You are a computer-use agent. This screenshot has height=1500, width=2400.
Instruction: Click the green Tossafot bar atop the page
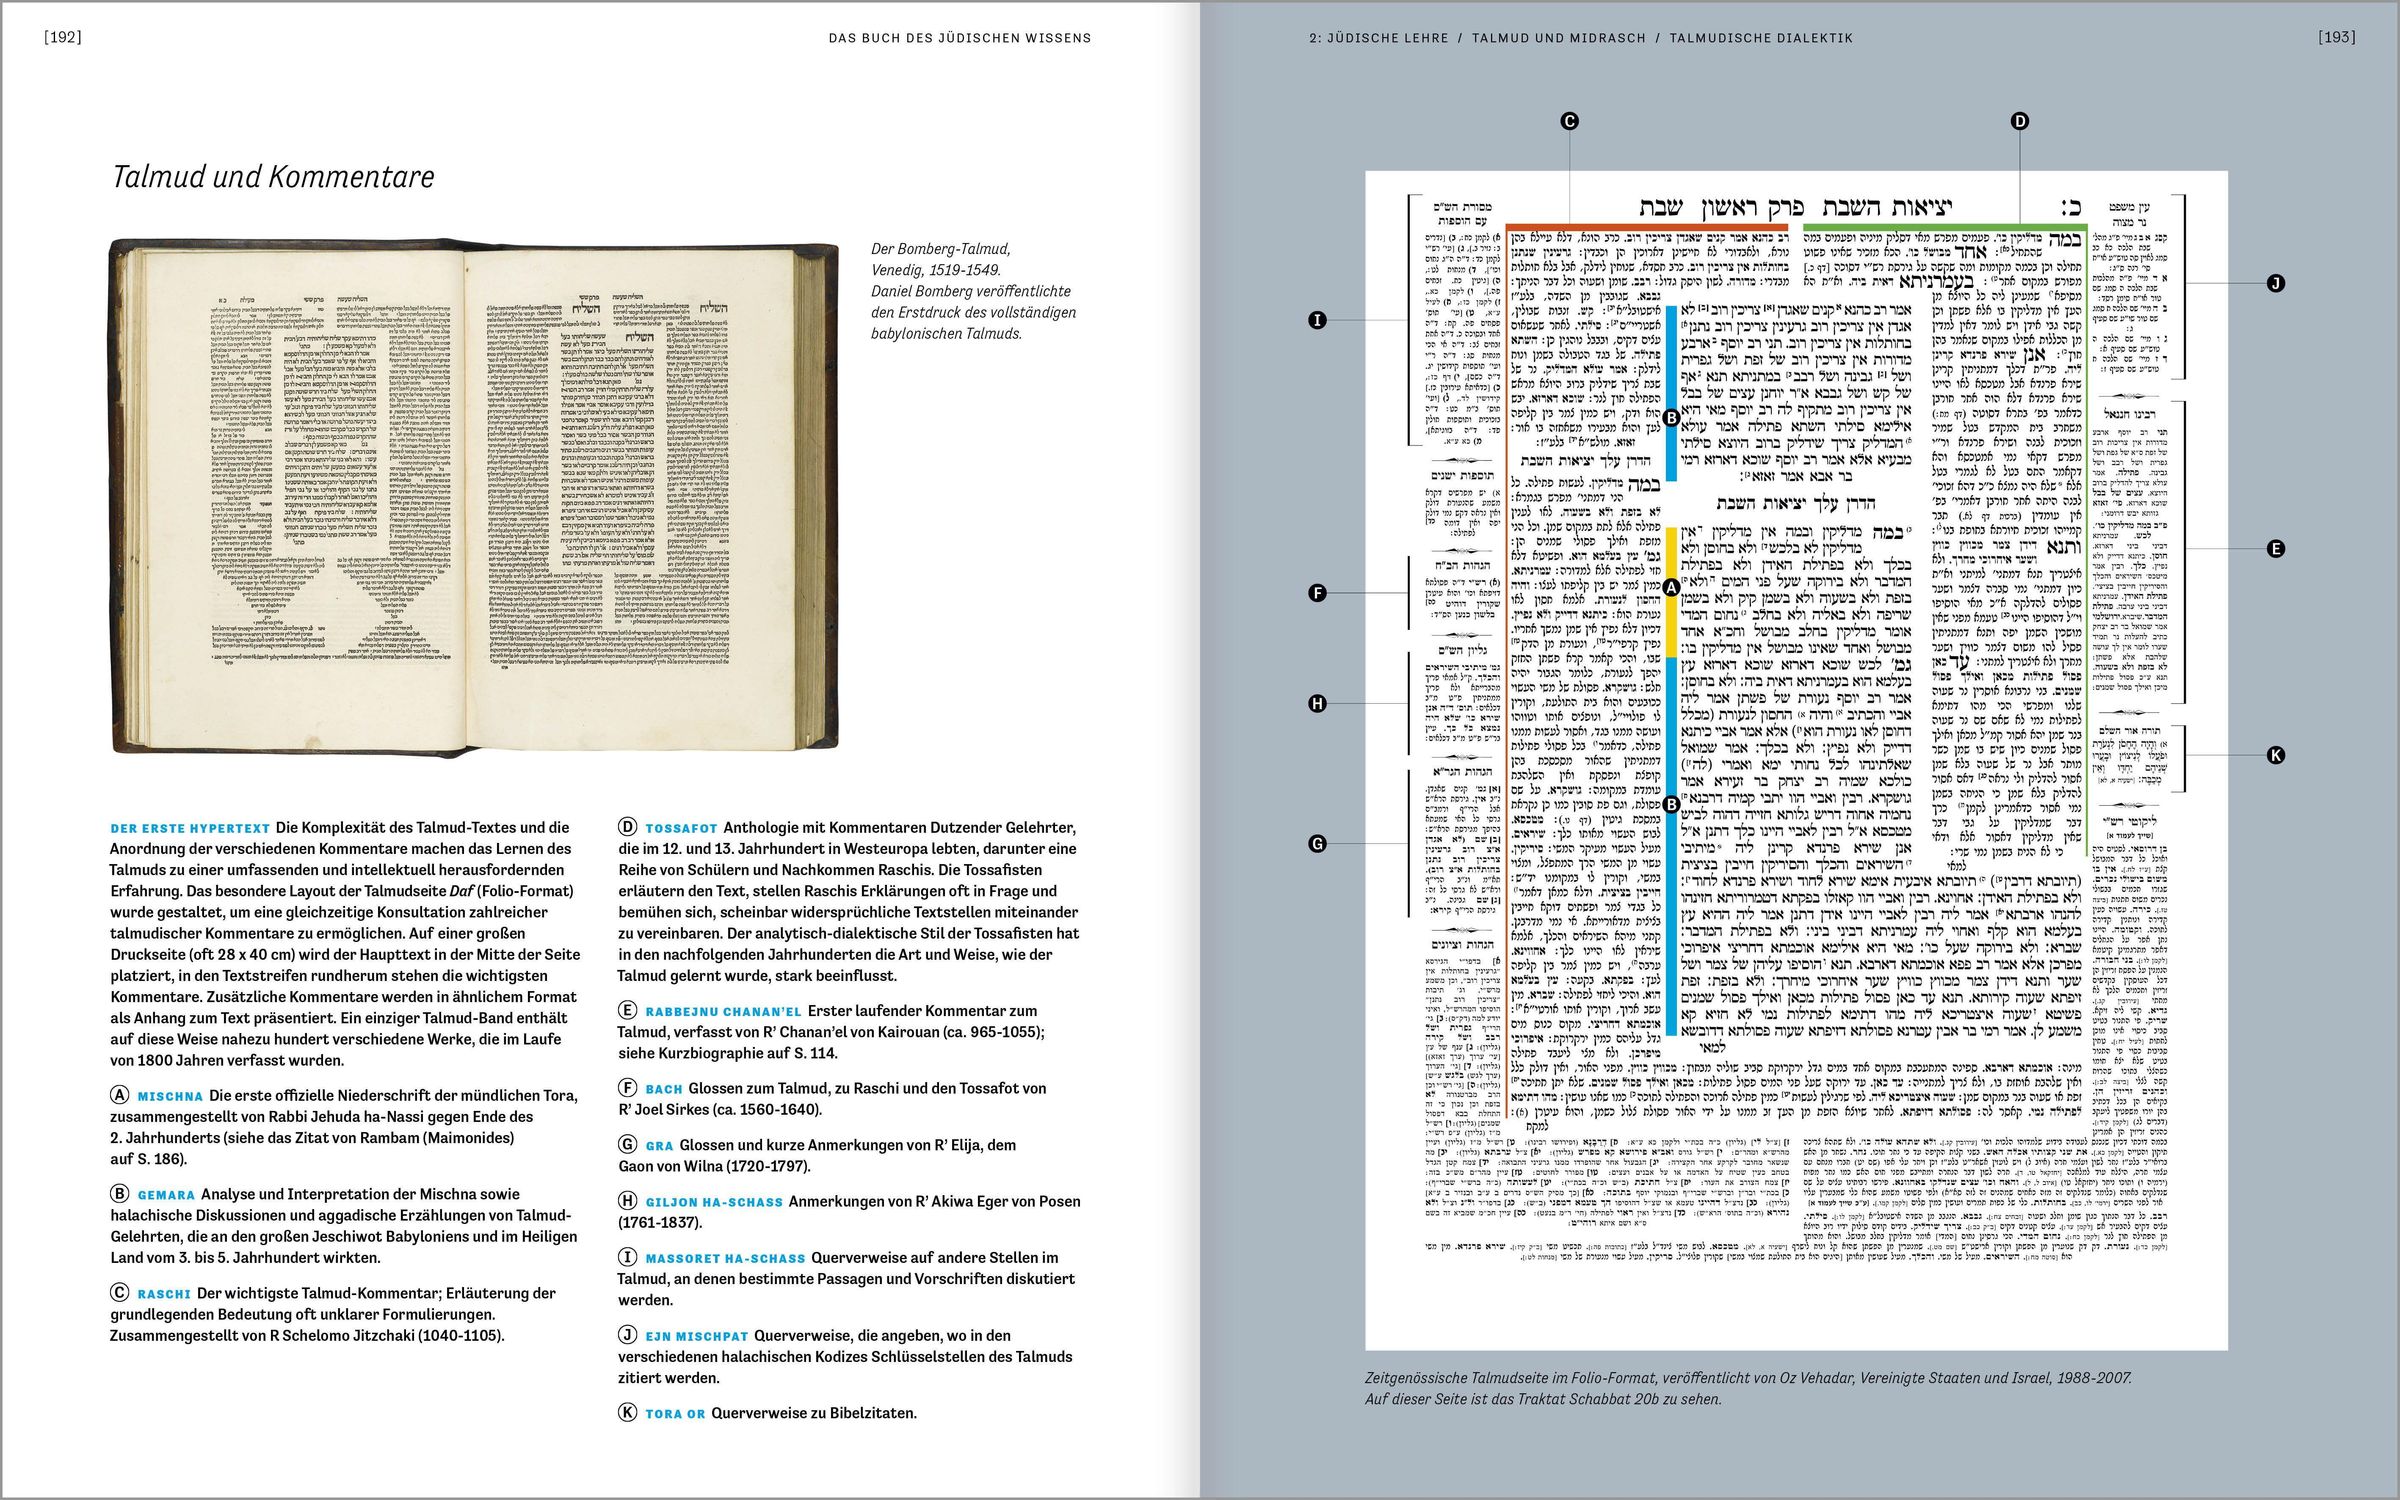click(x=1943, y=228)
